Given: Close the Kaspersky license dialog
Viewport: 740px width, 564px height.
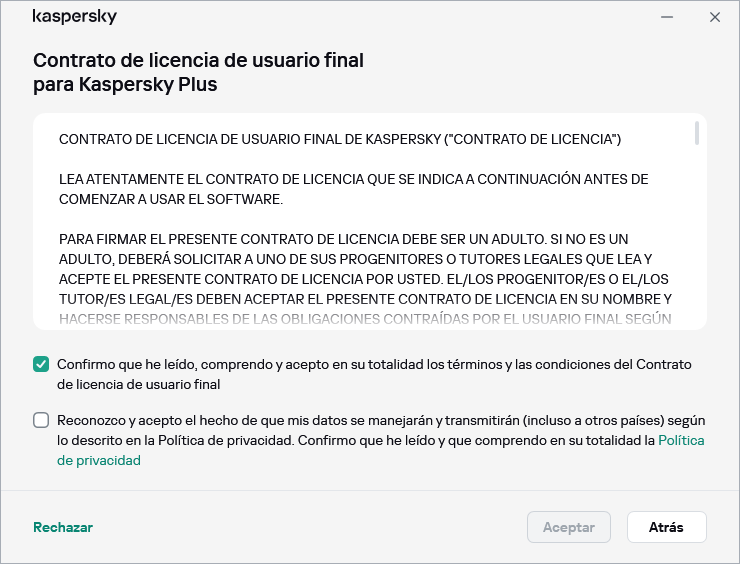Looking at the screenshot, I should pos(714,17).
